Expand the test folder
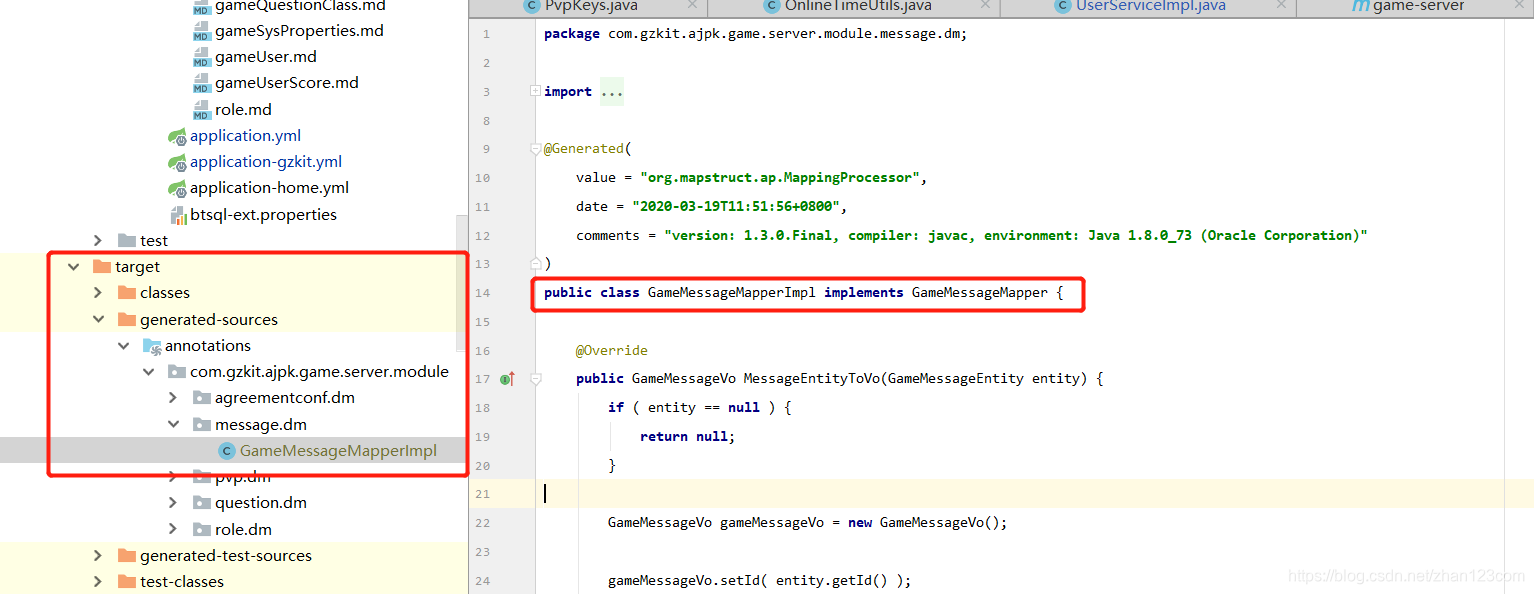This screenshot has width=1534, height=594. click(97, 241)
